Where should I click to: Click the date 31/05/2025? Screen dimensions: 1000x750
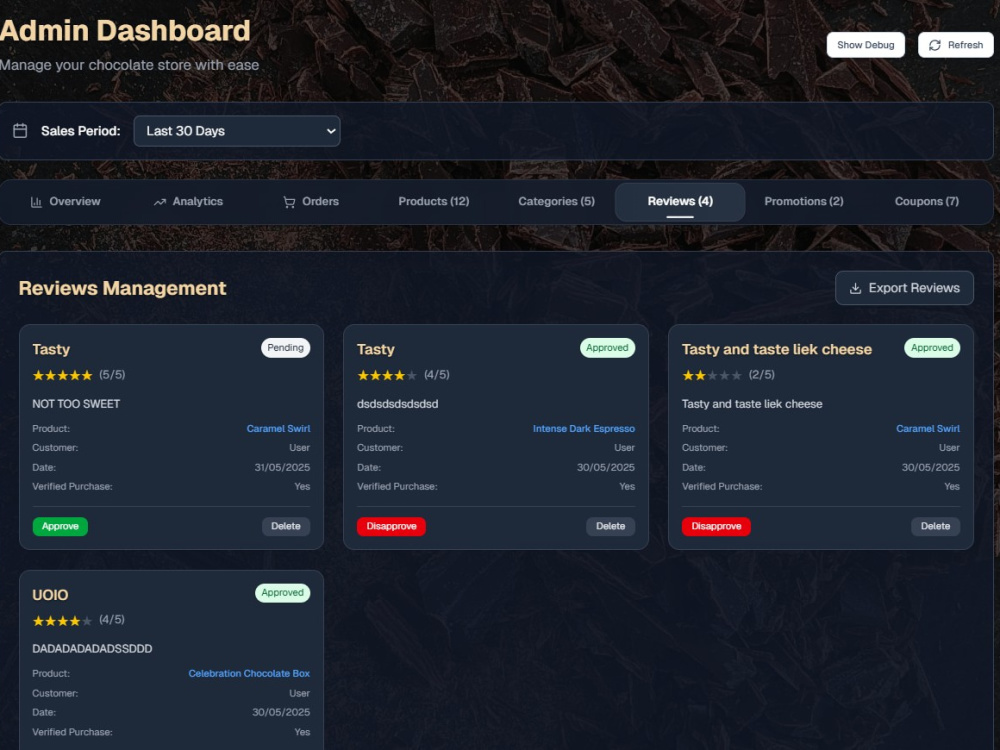pos(282,467)
